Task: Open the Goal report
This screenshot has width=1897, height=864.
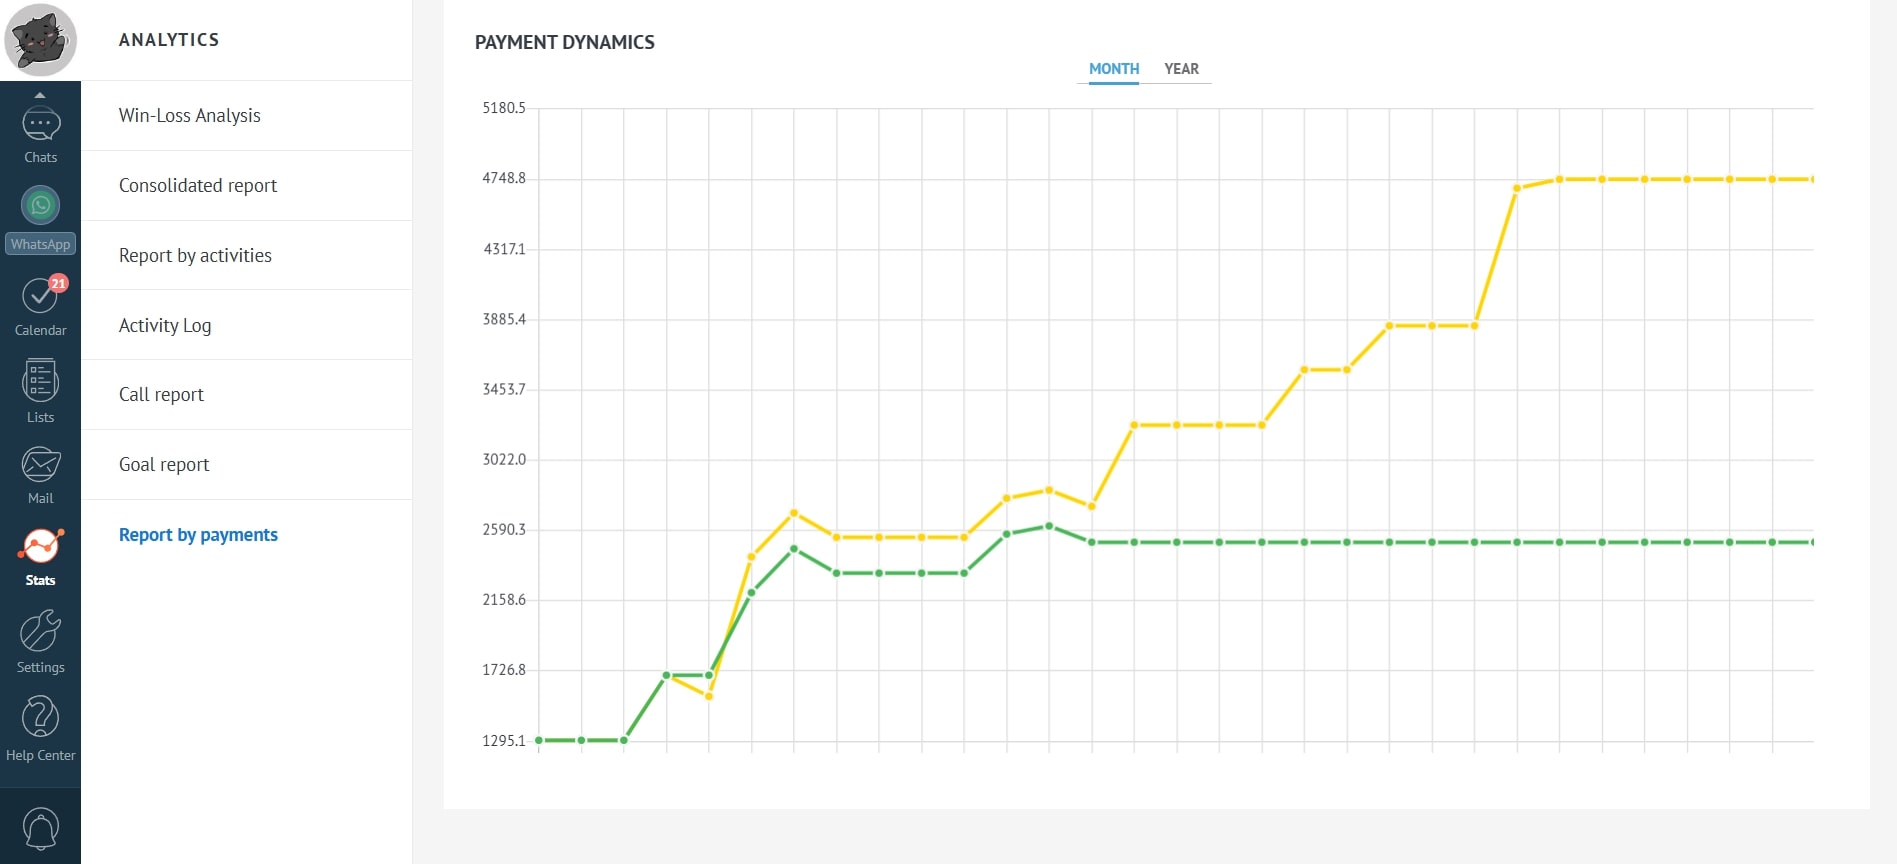Action: (164, 465)
